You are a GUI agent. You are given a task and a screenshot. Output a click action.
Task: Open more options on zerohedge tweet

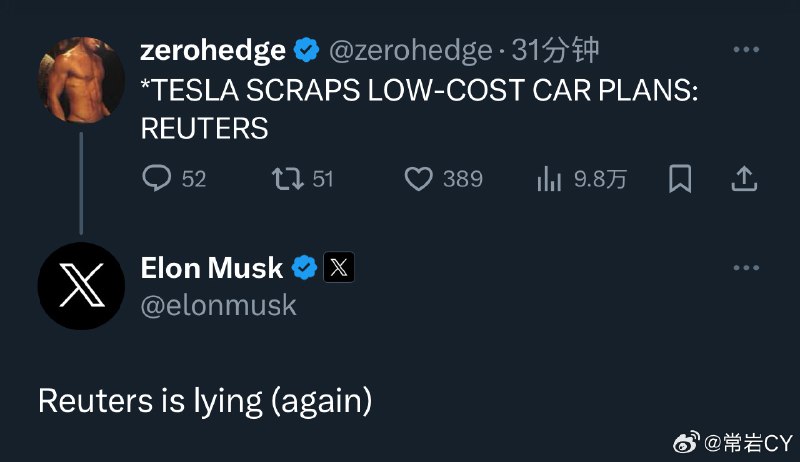click(746, 49)
